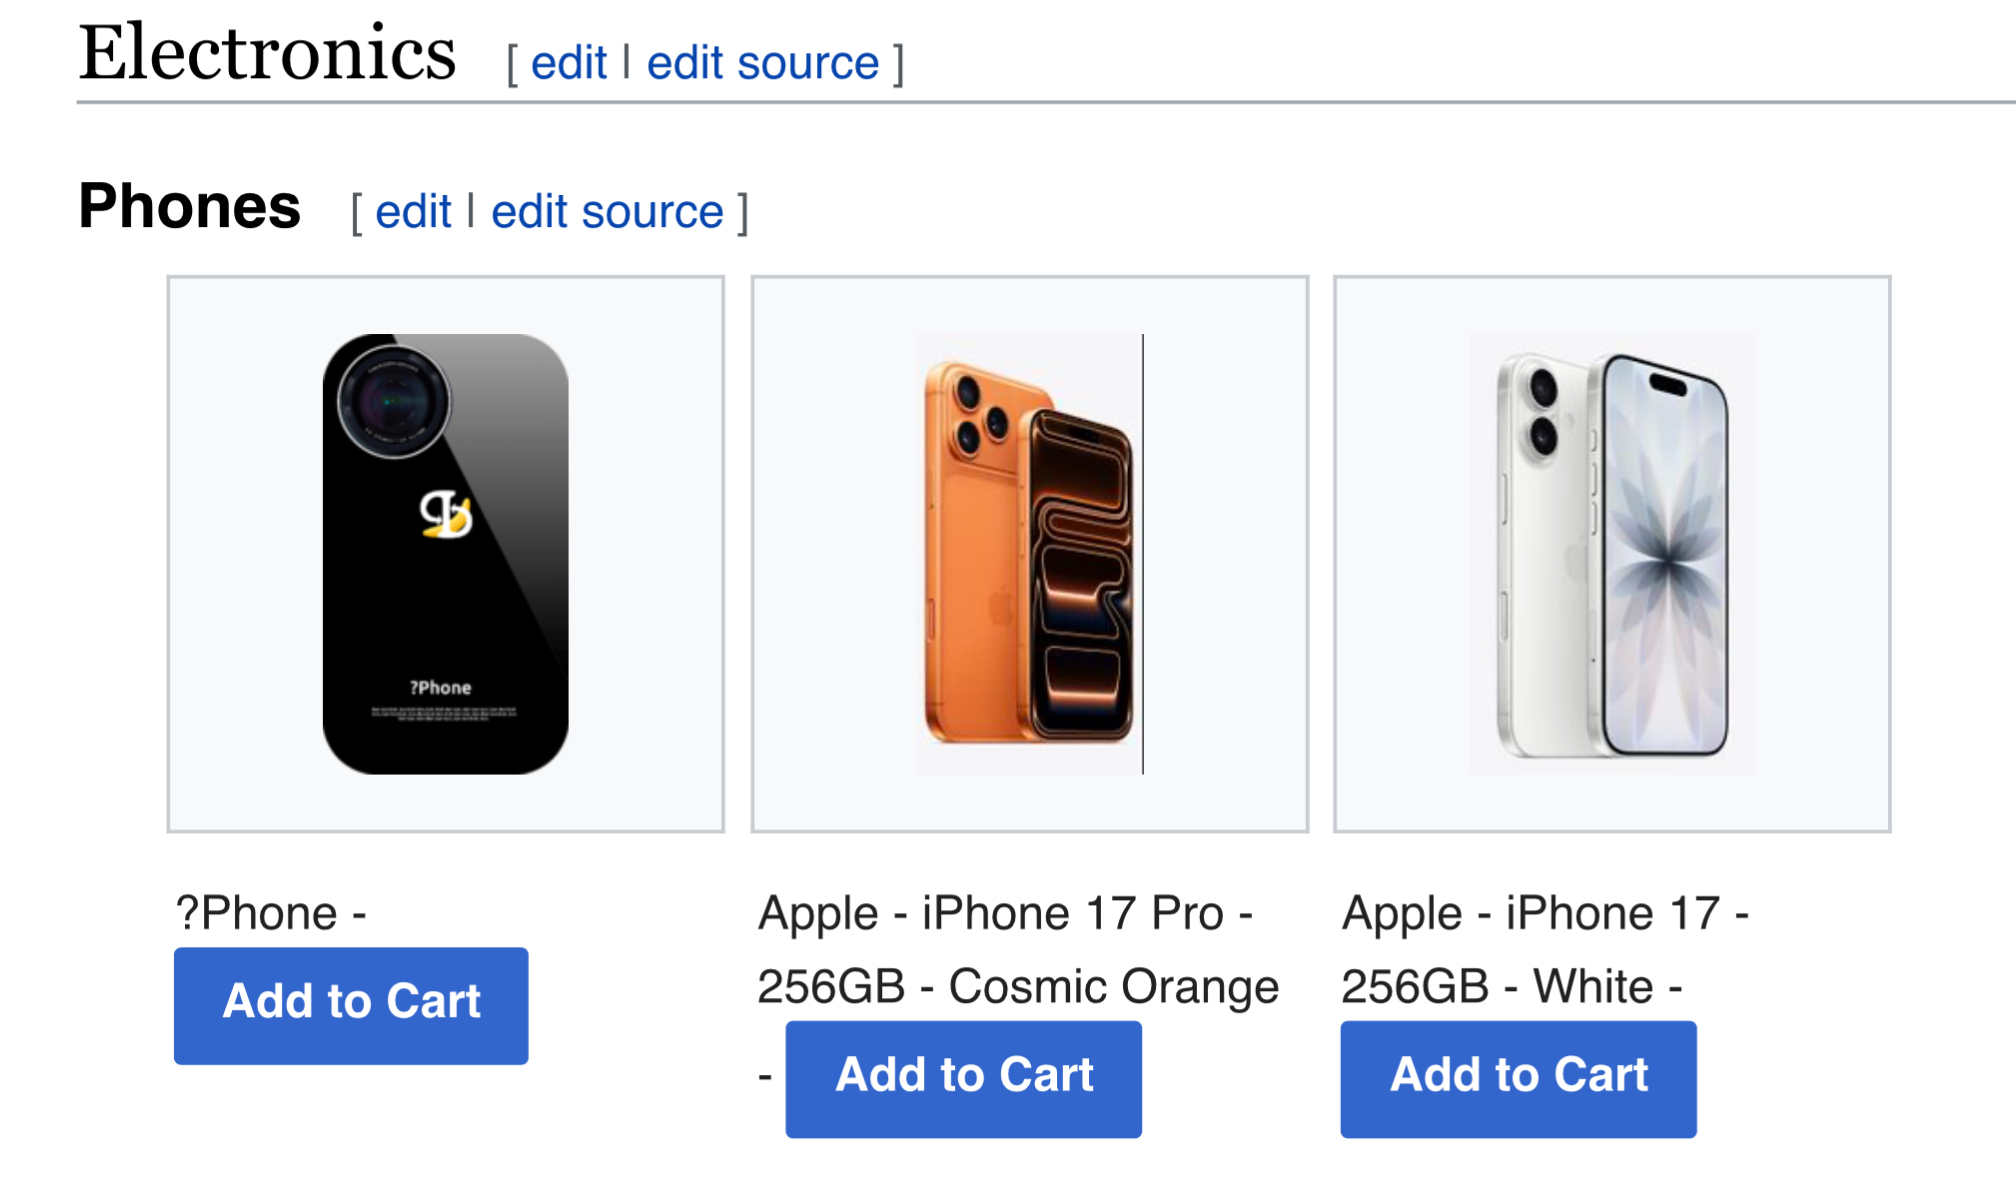
Task: Click the "Apple - iPhone 17 Pro" caption text
Action: [1004, 913]
